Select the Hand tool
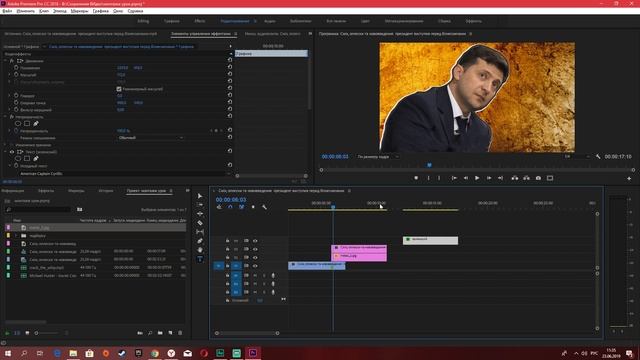Screen dimensions: 640x360 tap(200, 250)
